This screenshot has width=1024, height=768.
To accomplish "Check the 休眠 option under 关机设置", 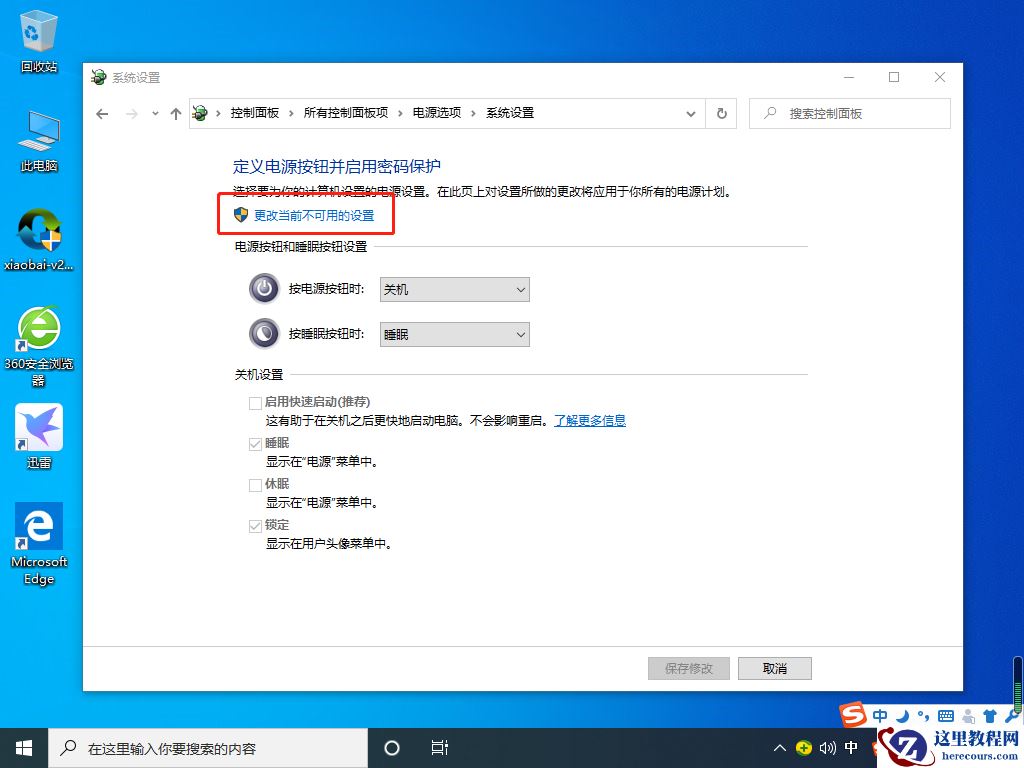I will pos(255,484).
